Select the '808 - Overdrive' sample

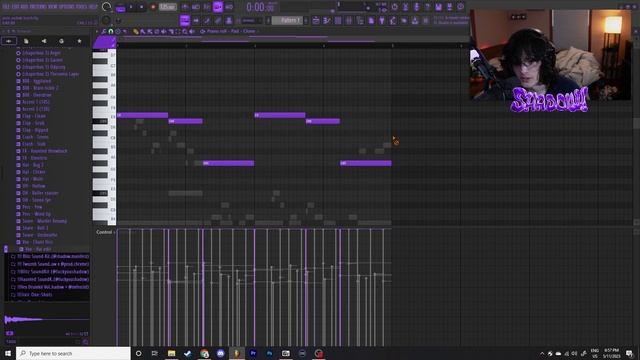(x=37, y=95)
